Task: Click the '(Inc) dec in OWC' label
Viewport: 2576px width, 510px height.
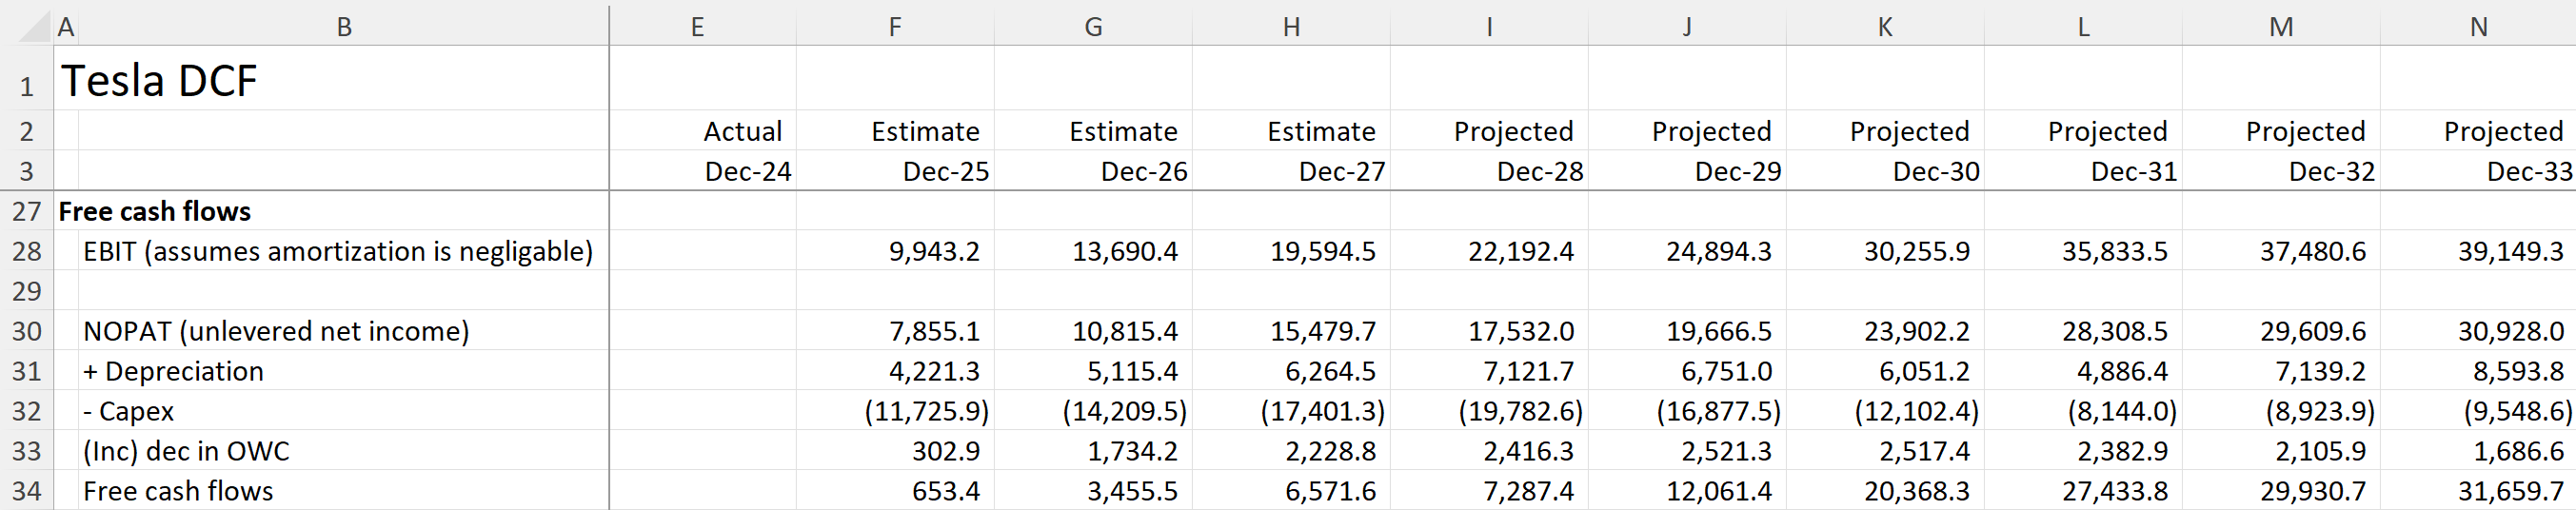Action: click(x=186, y=451)
